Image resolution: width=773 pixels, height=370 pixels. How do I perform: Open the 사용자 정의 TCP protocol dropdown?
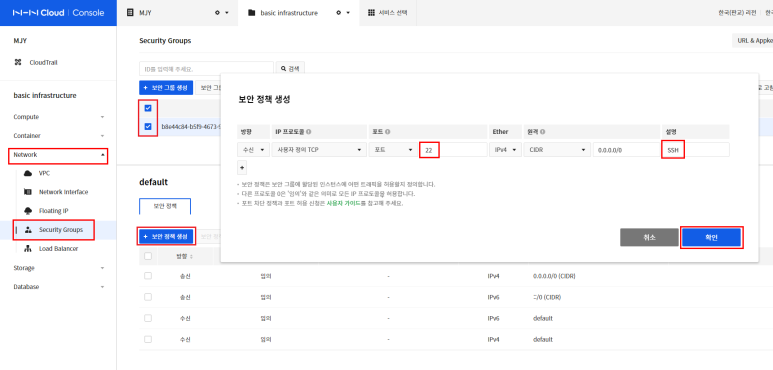pos(319,150)
